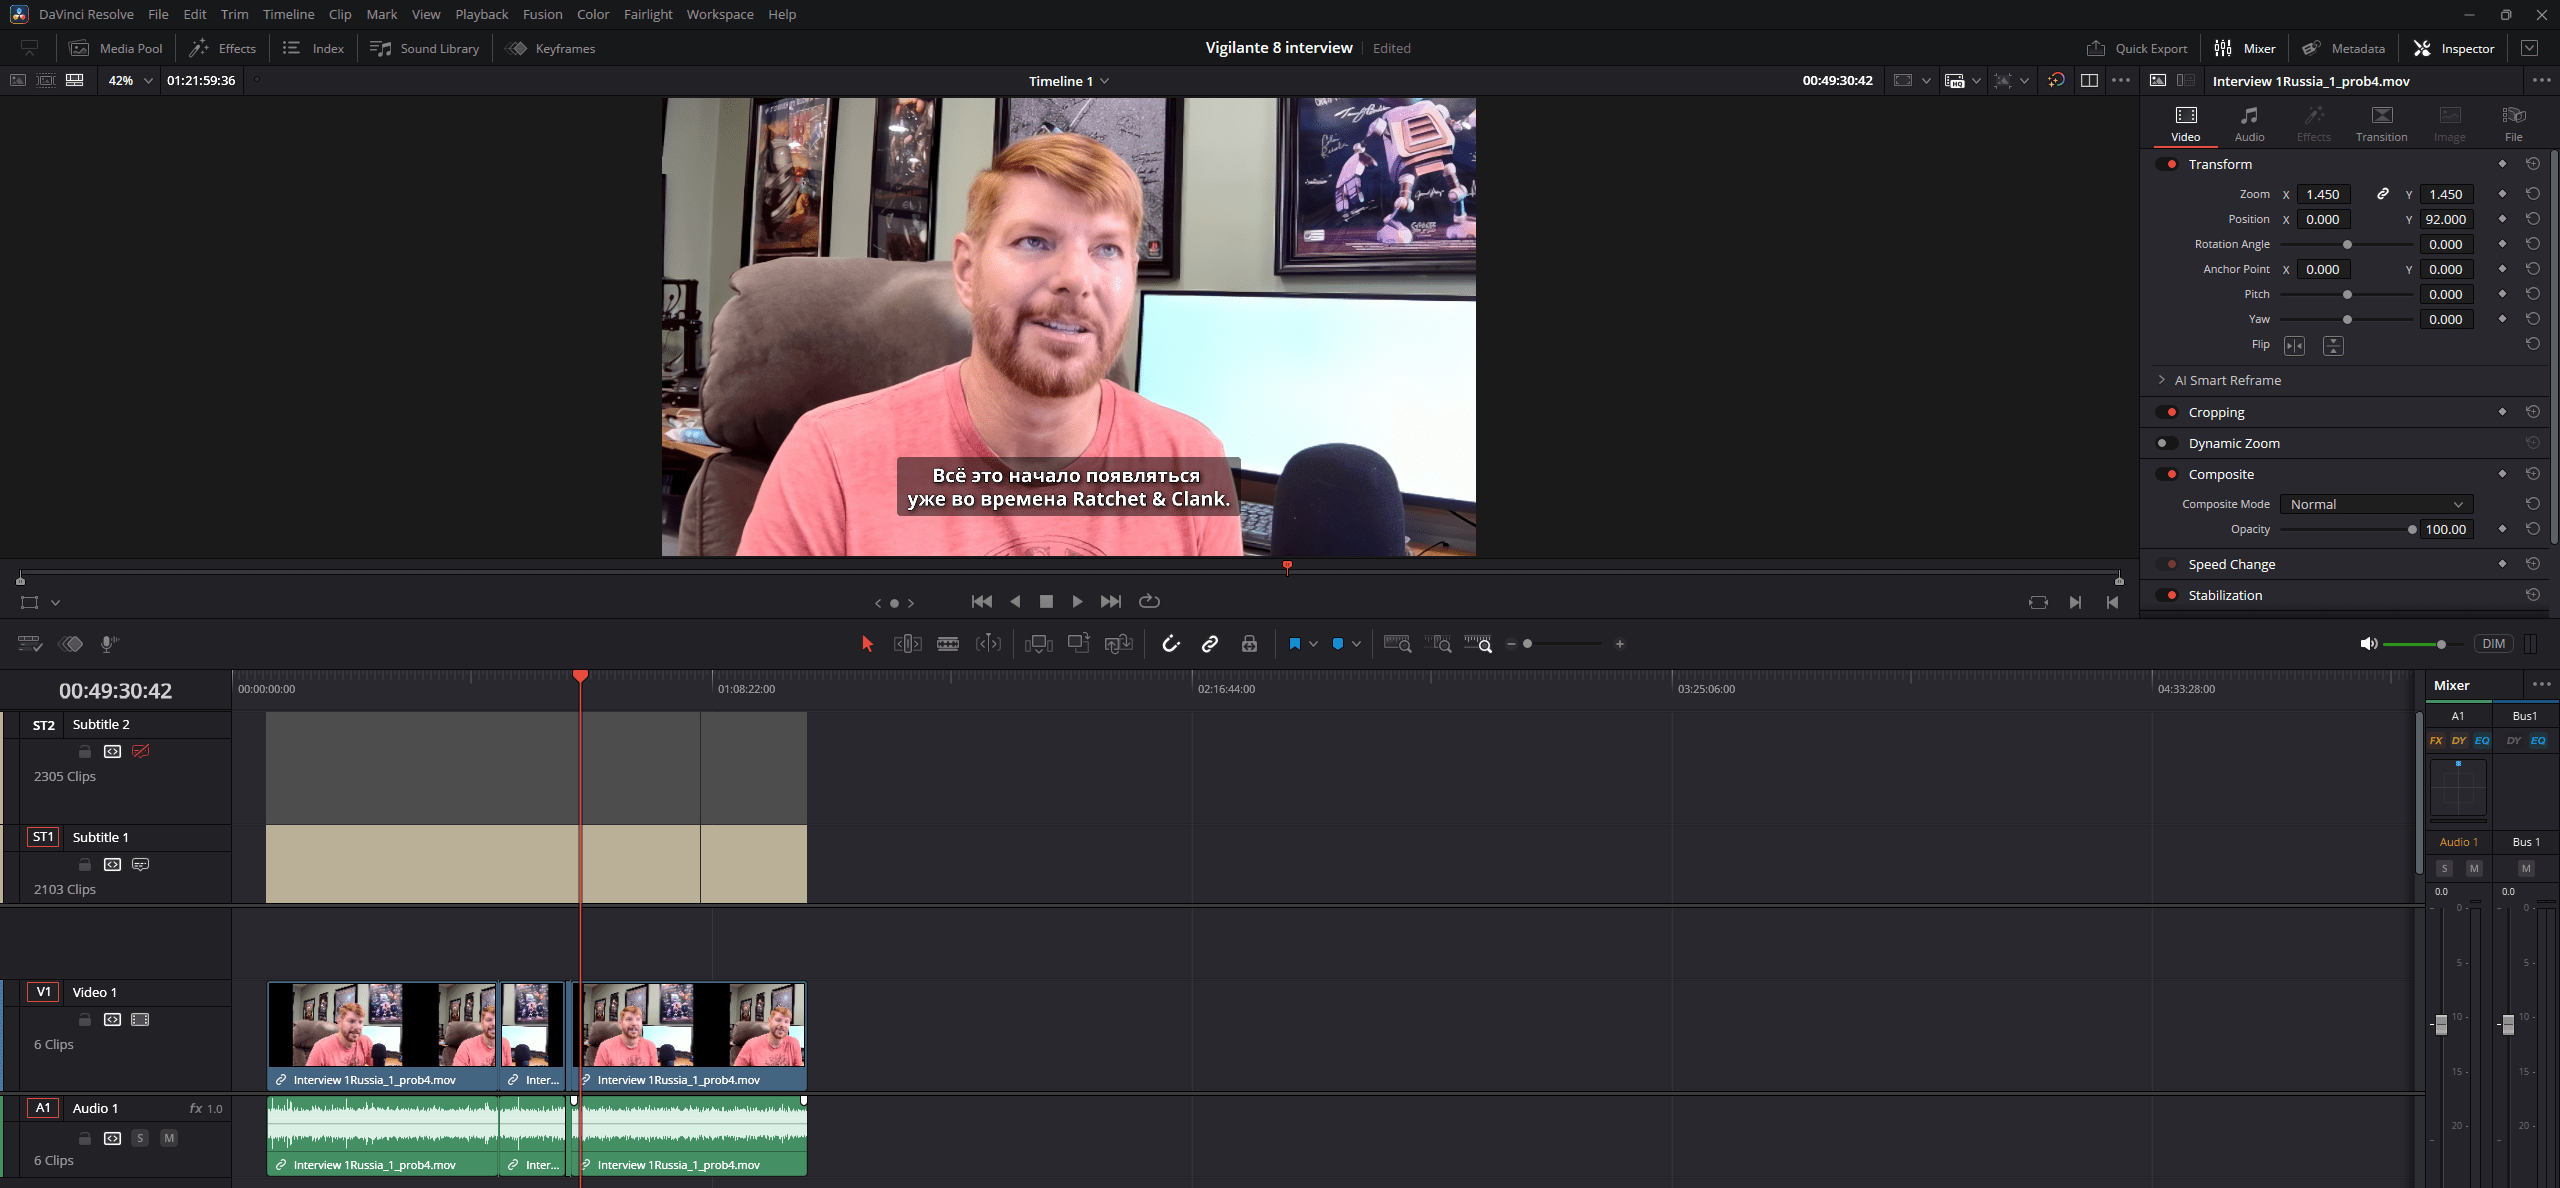The image size is (2560, 1188).
Task: Click Bypass color grades icon in viewer
Action: pos(2056,81)
